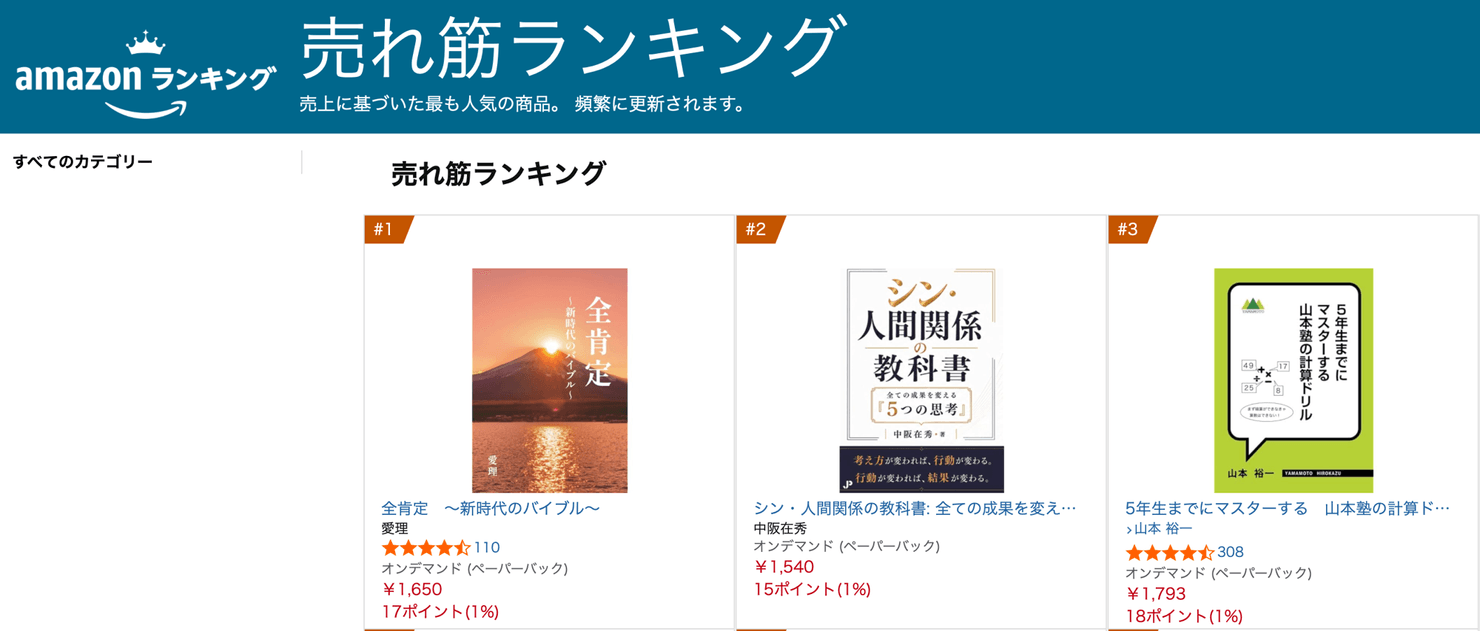Click the ¥1,650 price
Screen dimensions: 1480x631
[412, 590]
